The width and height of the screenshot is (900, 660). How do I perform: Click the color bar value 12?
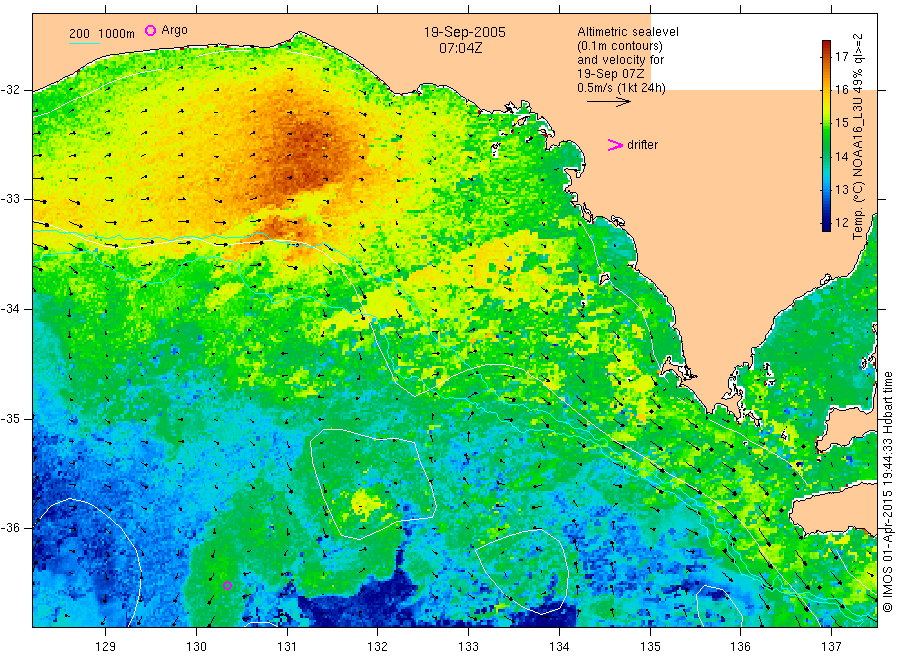coord(841,223)
